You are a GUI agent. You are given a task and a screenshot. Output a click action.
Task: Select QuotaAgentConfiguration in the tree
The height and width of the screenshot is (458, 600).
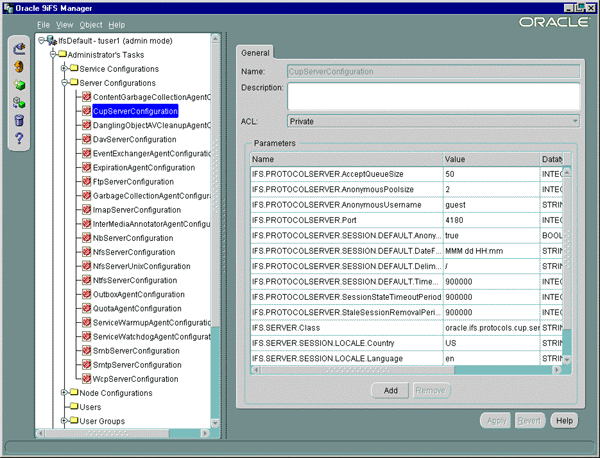[x=137, y=308]
